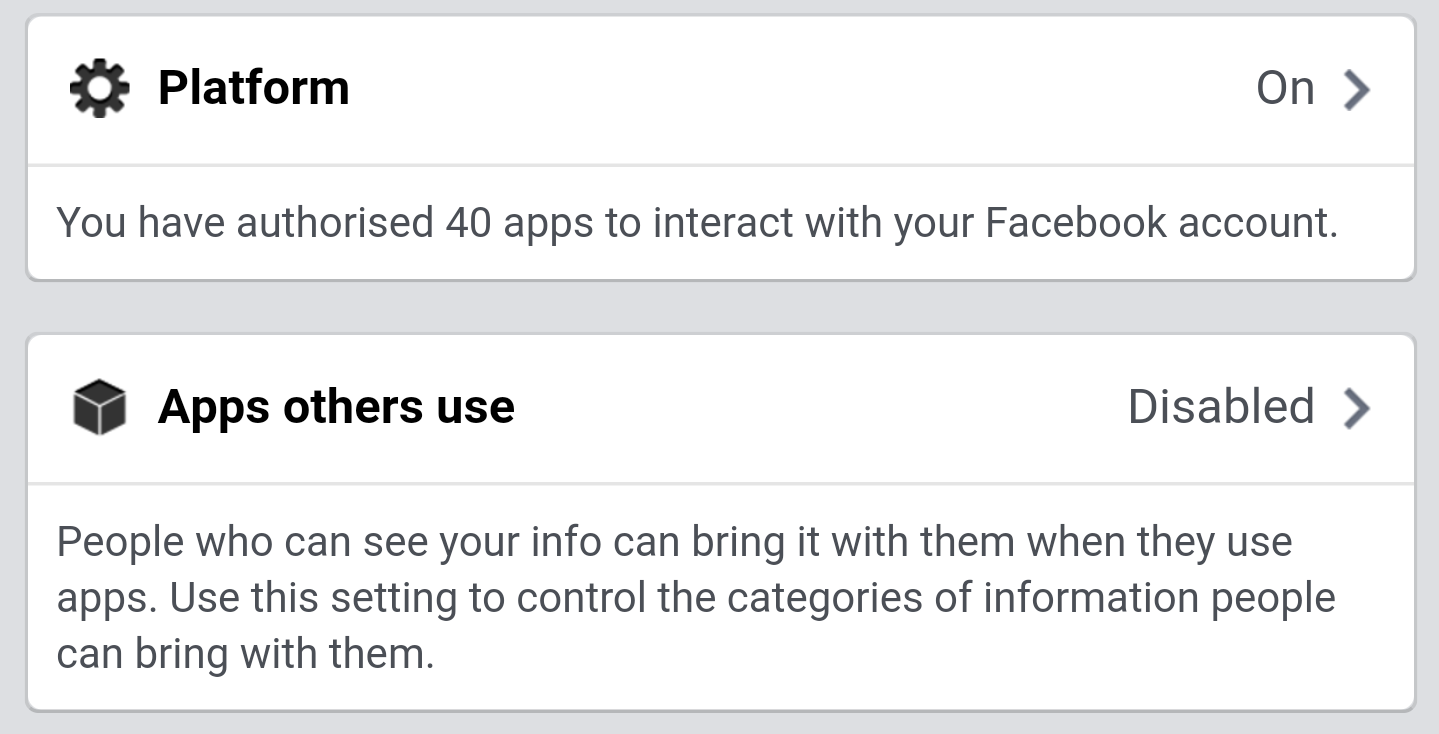
Task: Tap the 'can bring with them.' line
Action: [246, 655]
